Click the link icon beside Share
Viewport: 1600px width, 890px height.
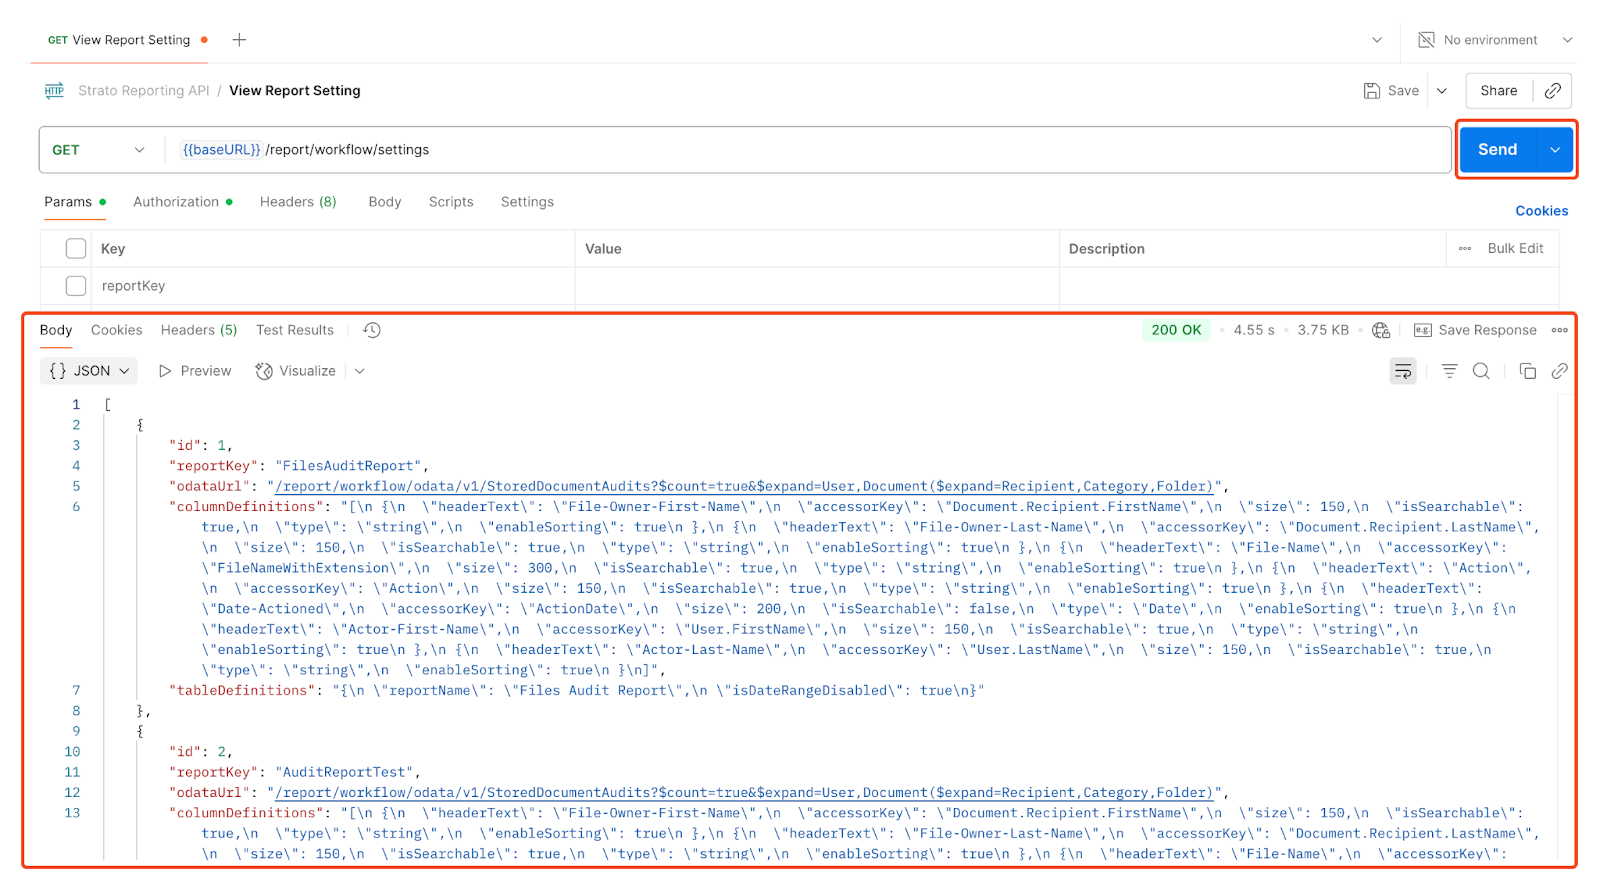point(1552,91)
